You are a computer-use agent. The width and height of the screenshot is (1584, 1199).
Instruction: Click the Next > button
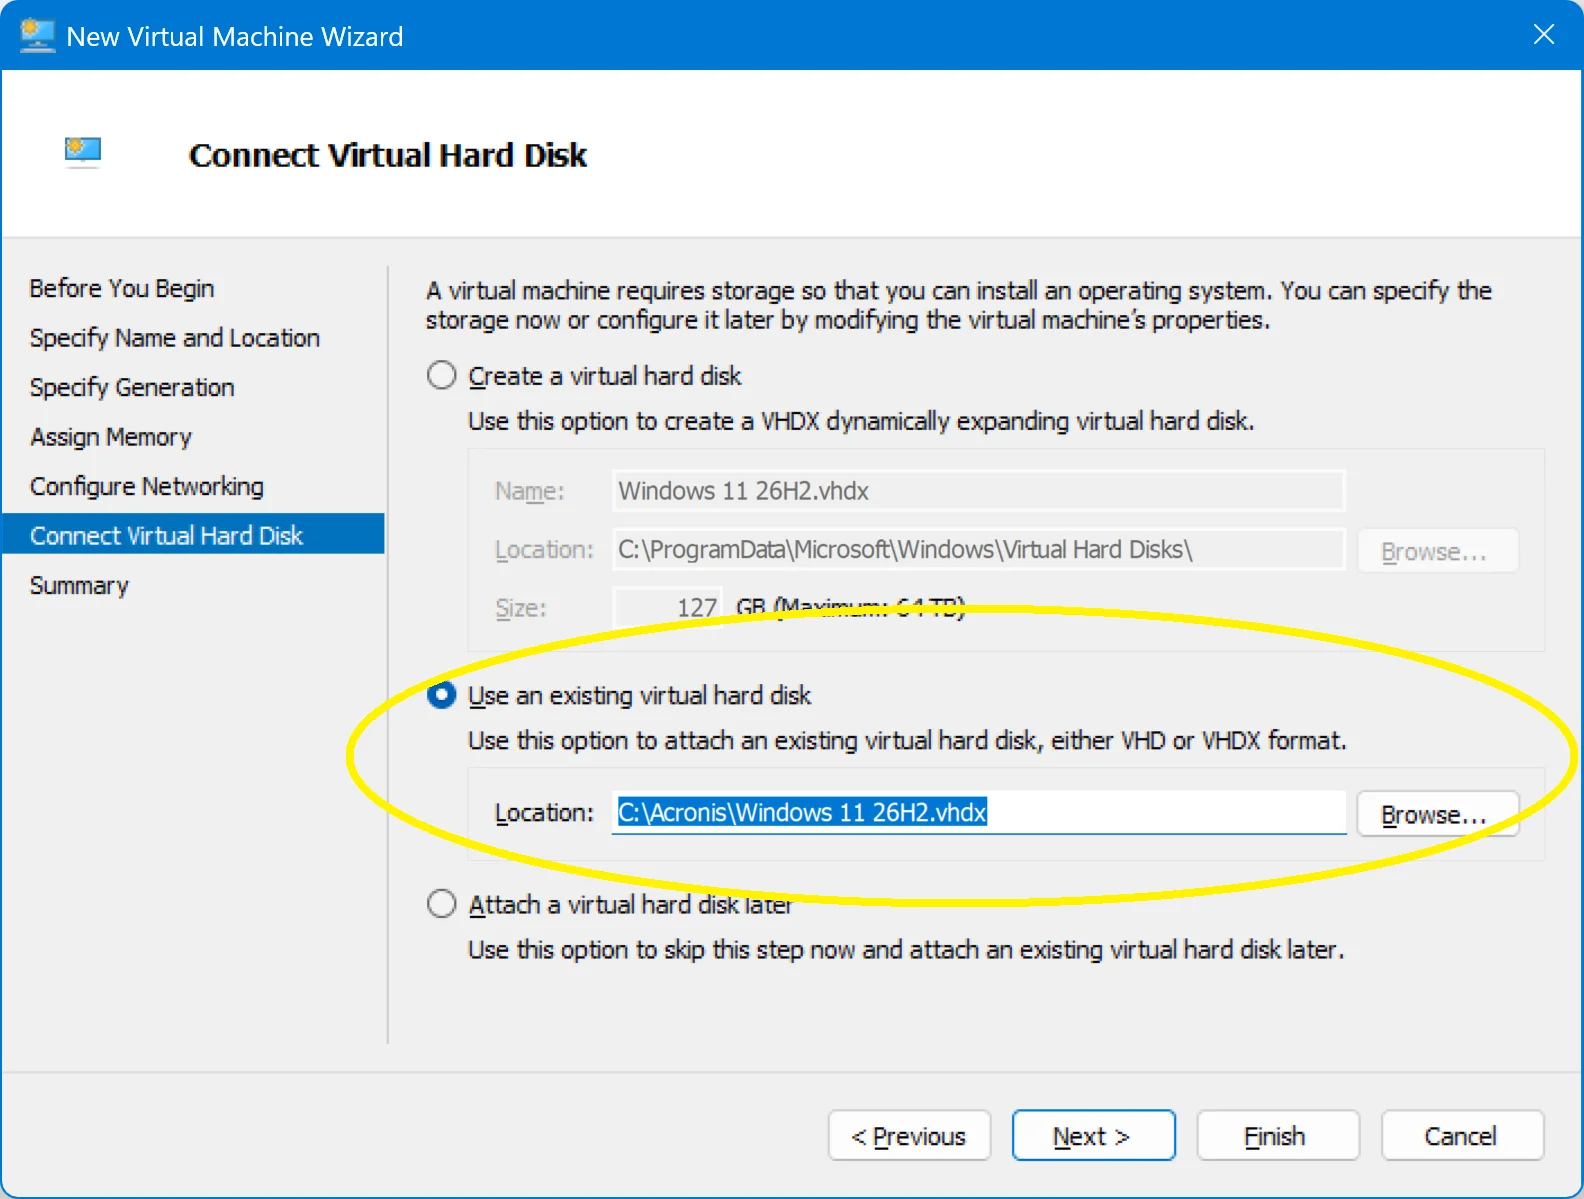tap(1093, 1136)
